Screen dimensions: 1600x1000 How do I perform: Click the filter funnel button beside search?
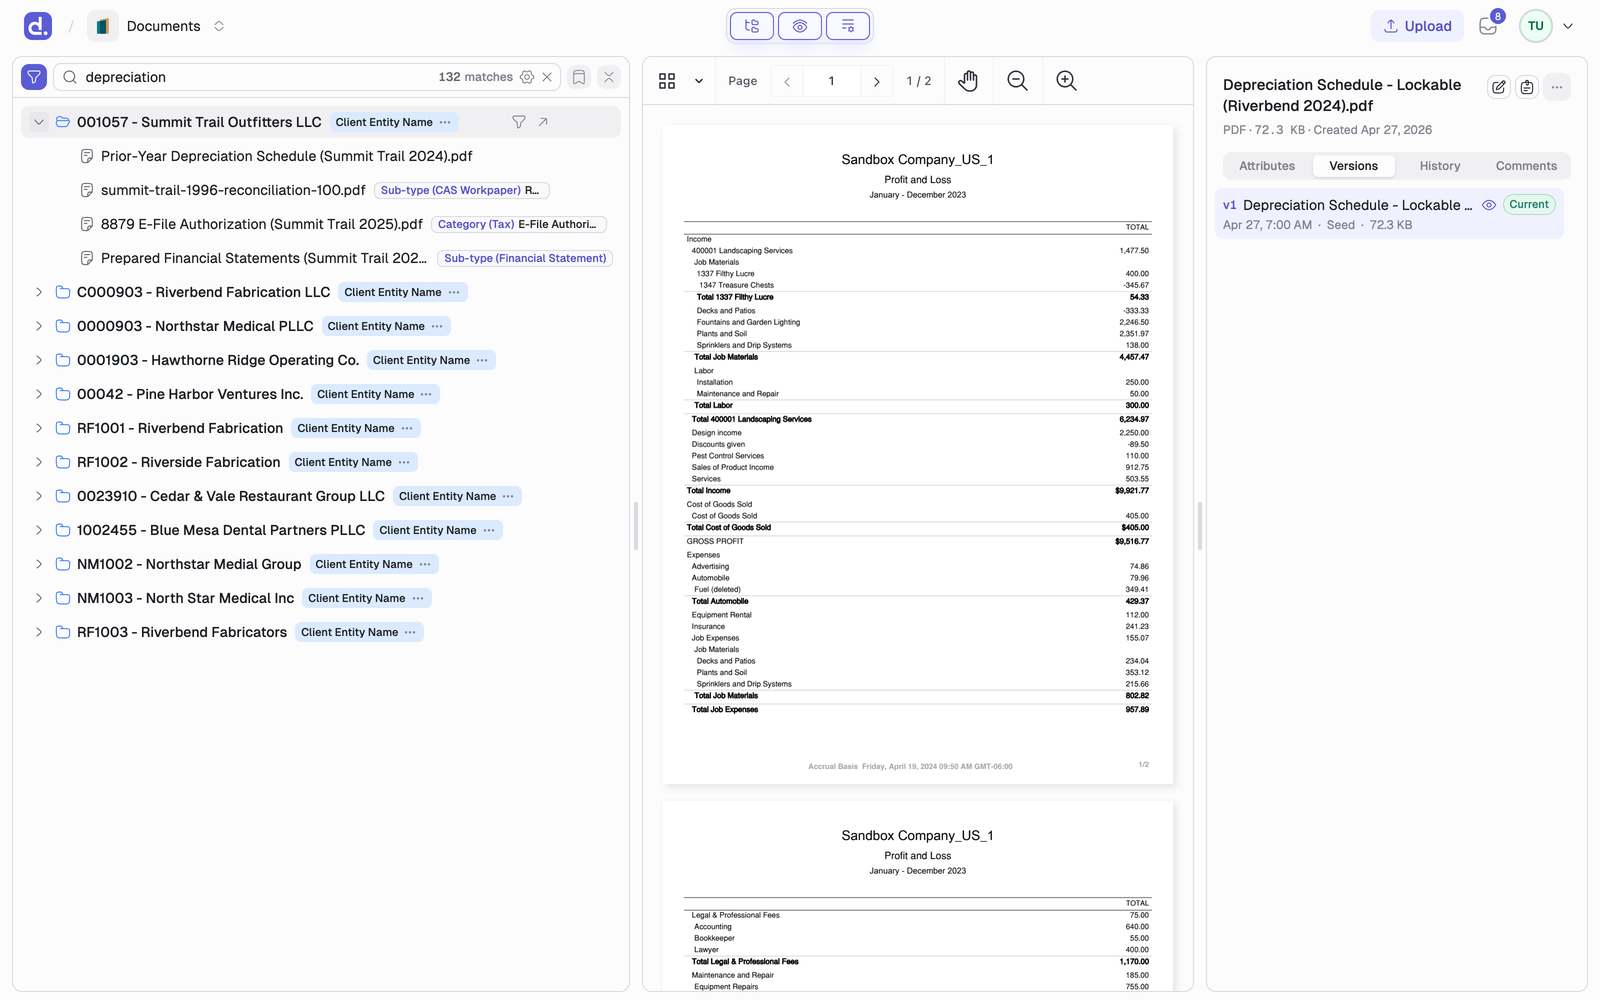[34, 77]
